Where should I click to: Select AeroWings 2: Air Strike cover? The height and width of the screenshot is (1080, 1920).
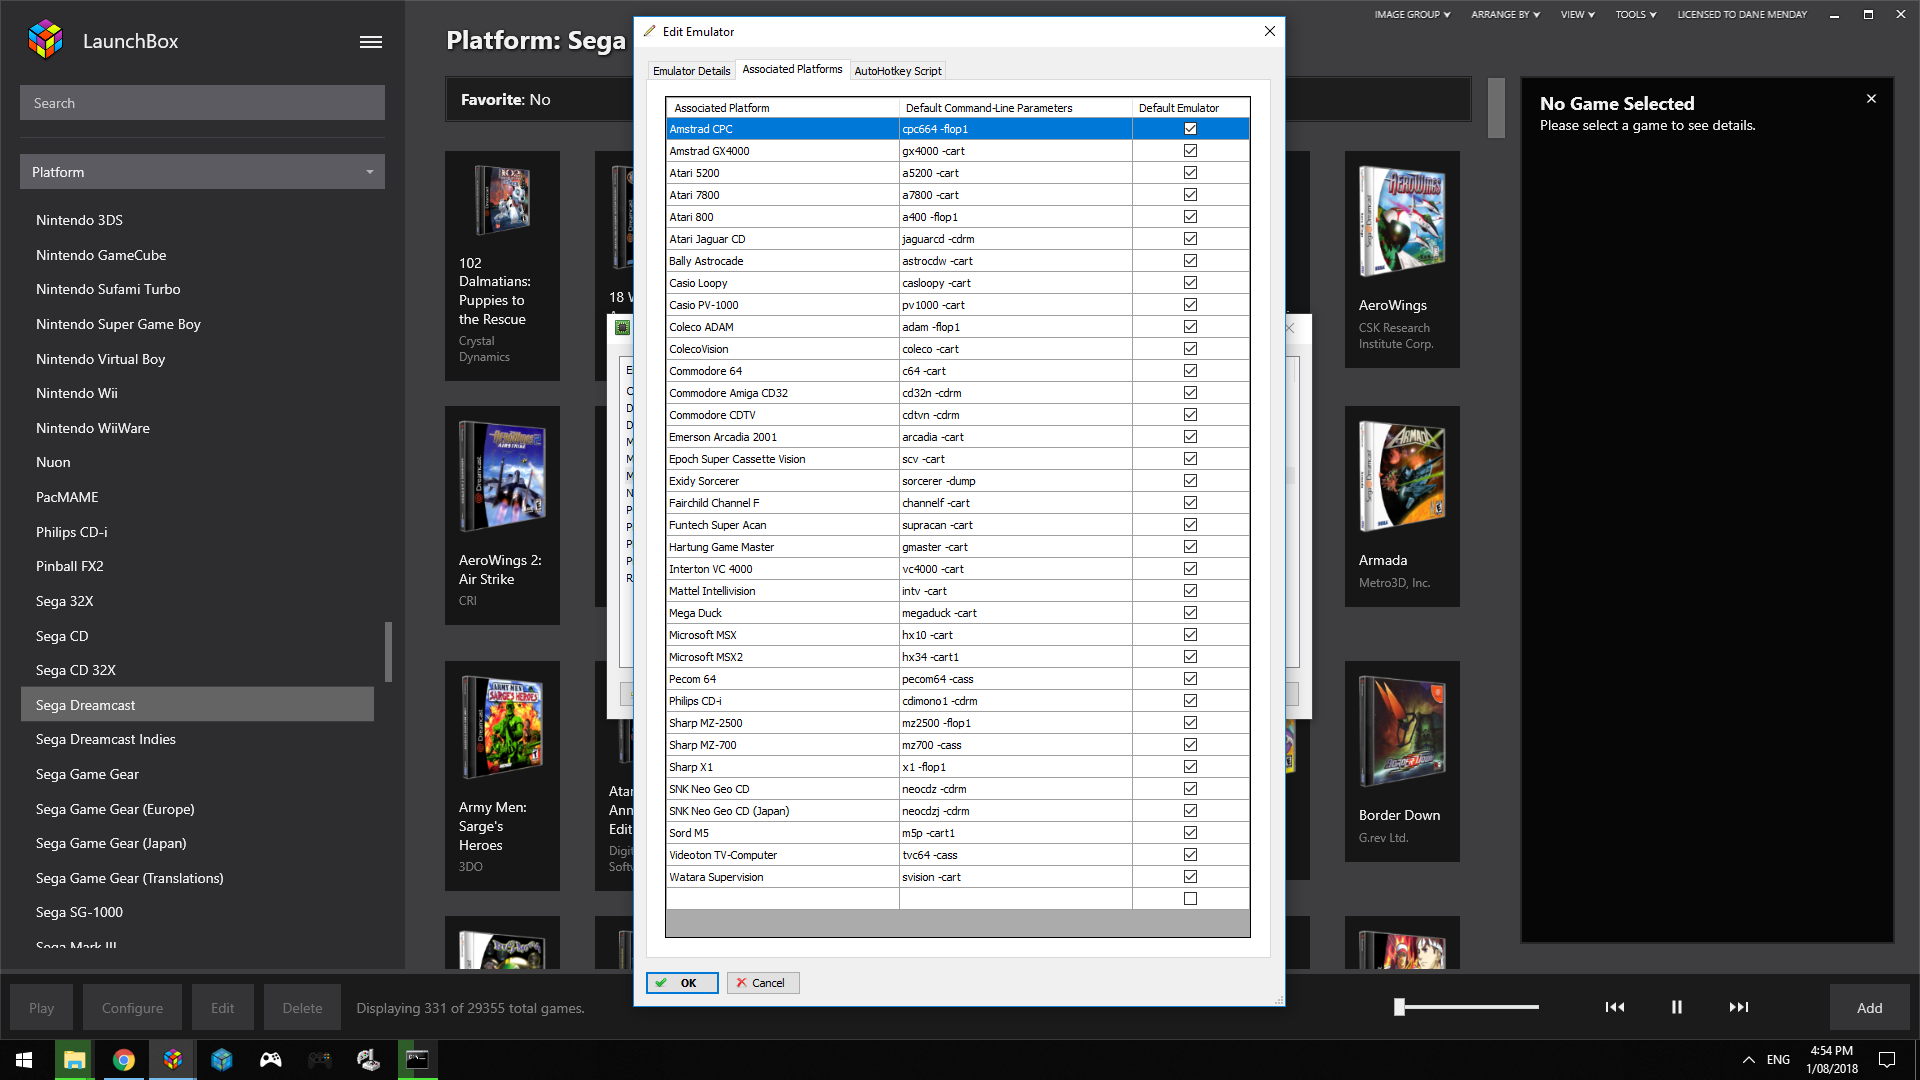pos(502,476)
